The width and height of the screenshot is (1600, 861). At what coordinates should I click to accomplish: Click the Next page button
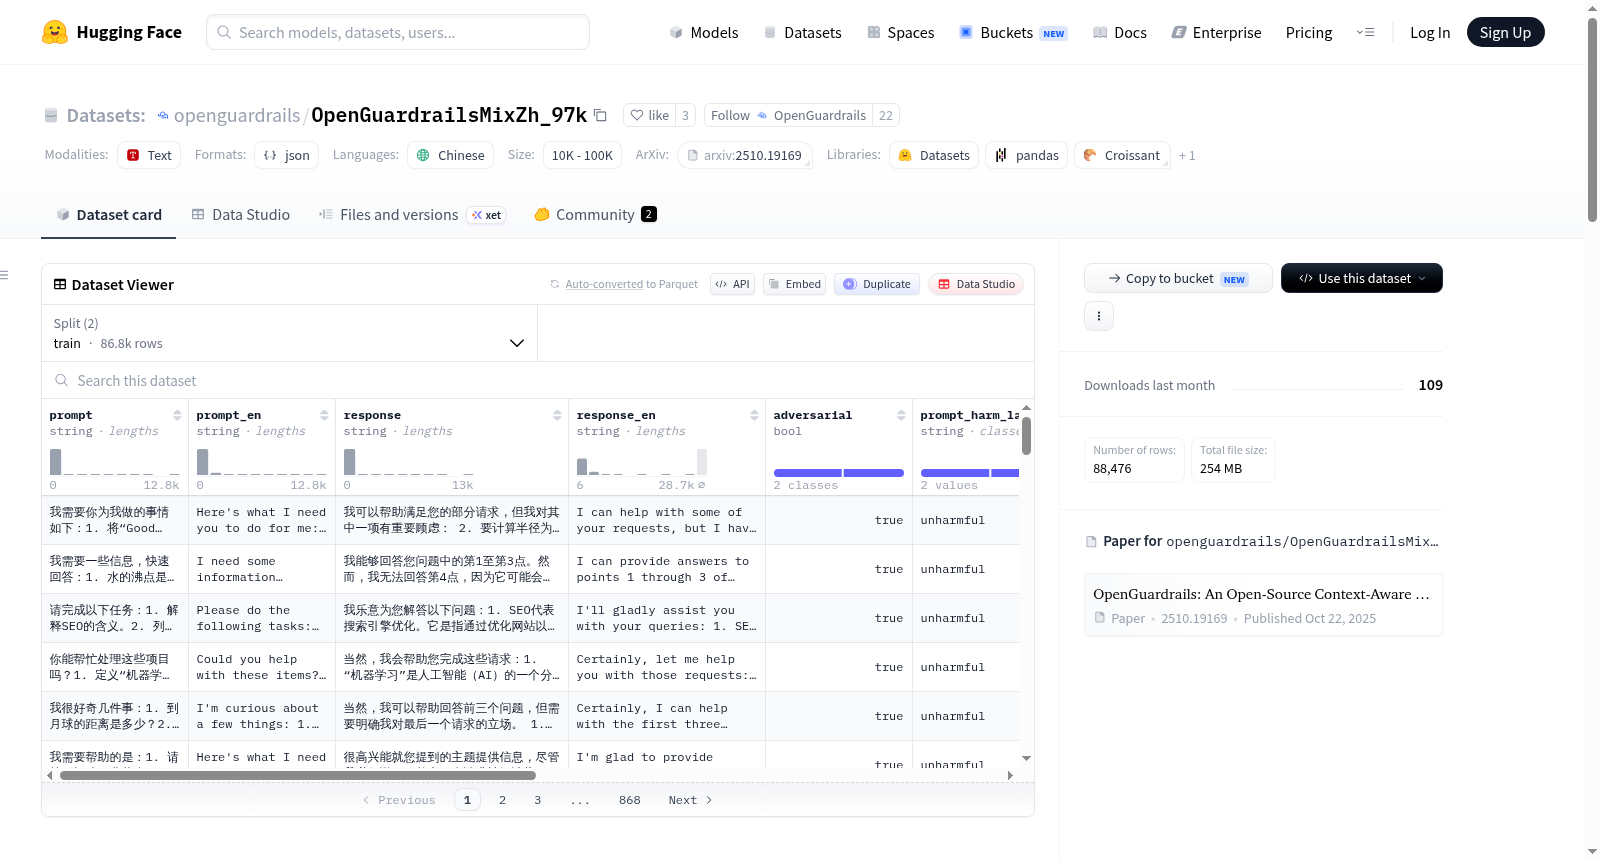690,800
